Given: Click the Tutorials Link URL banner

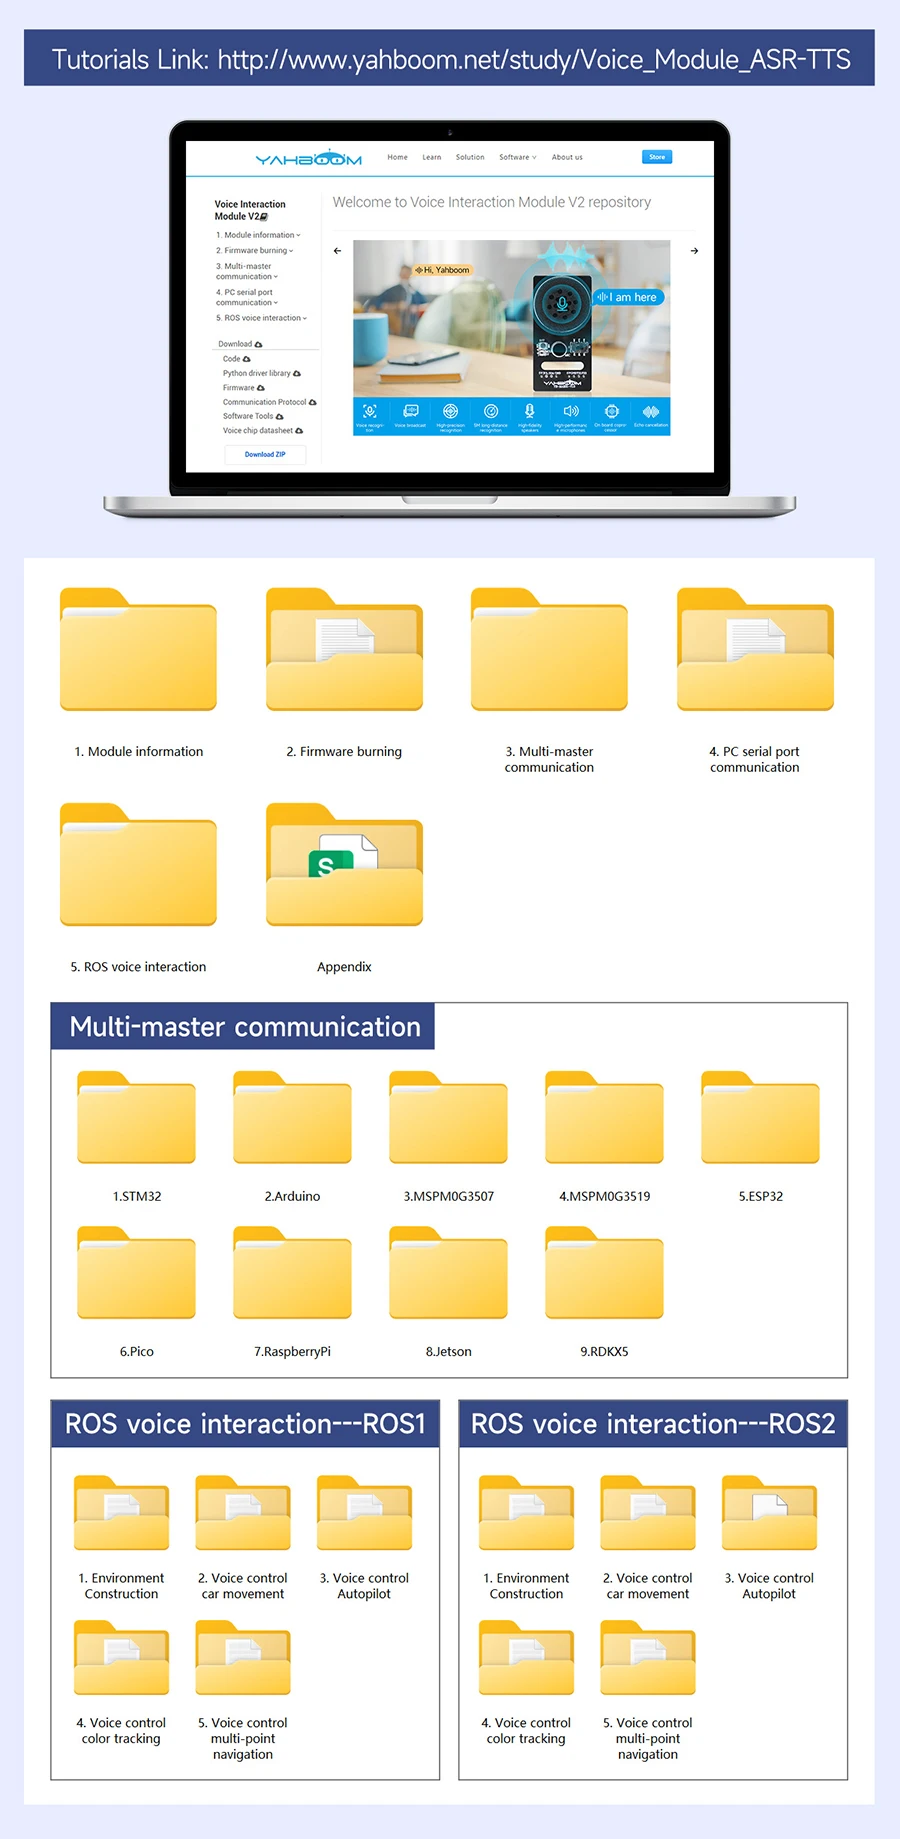Looking at the screenshot, I should 449,58.
